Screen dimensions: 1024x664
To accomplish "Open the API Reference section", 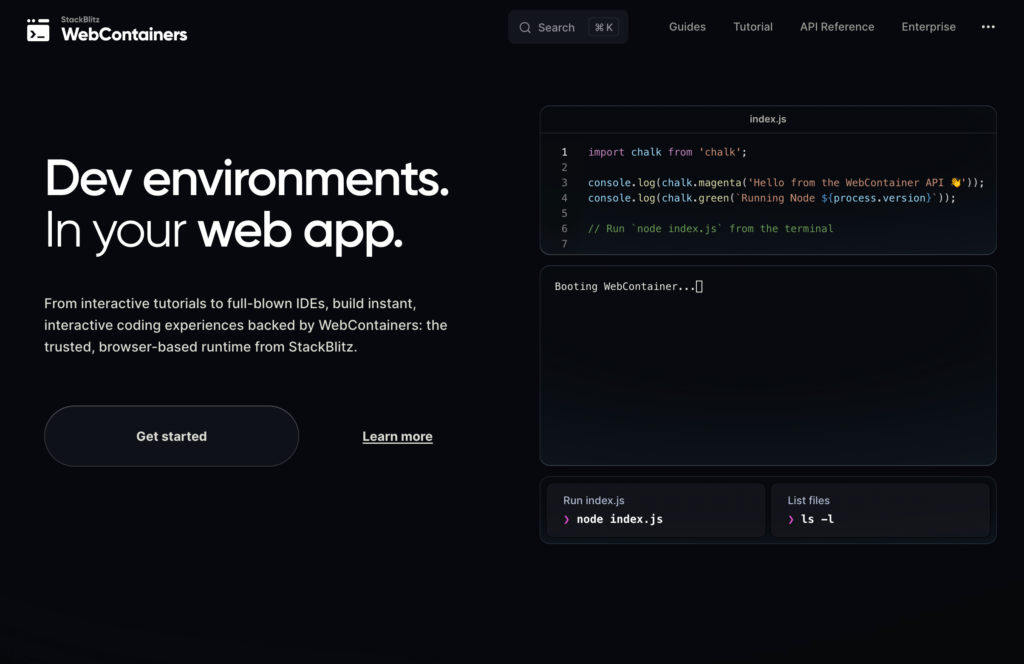I will [836, 27].
